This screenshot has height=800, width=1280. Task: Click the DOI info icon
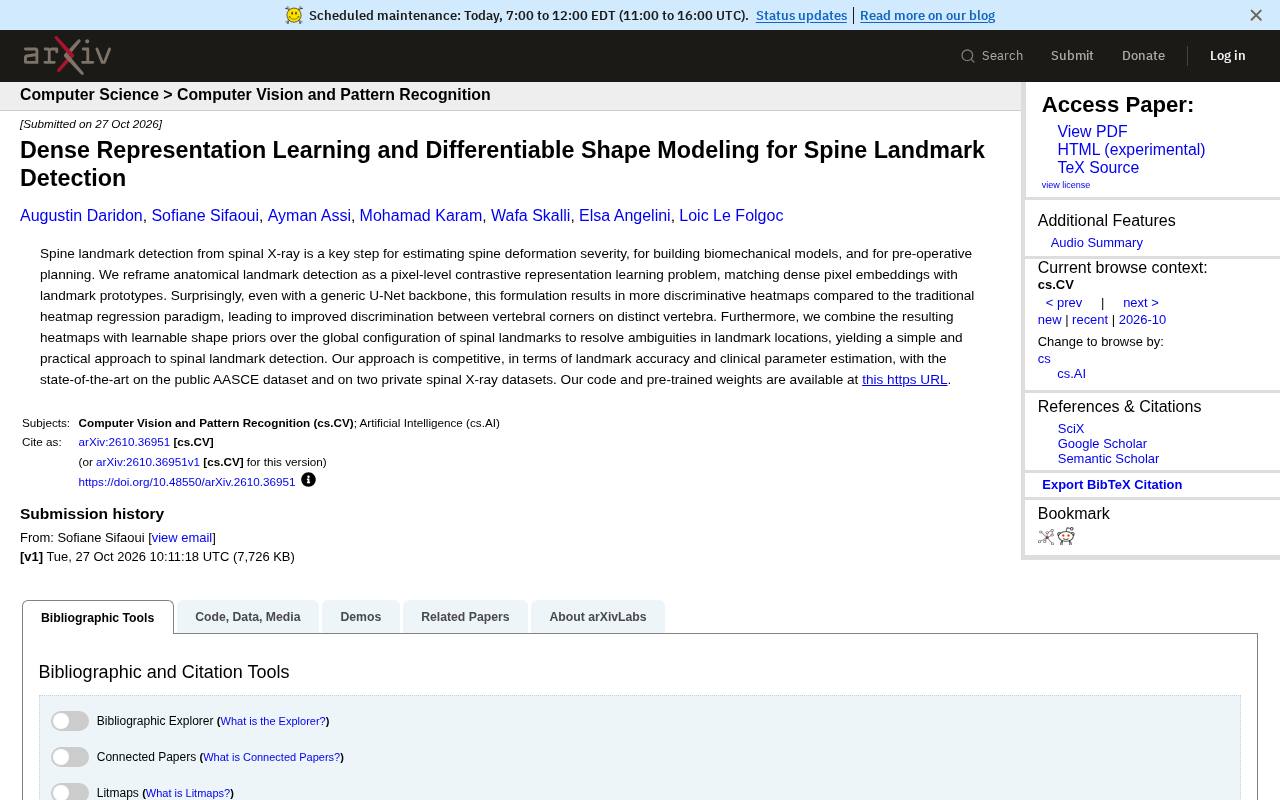[x=308, y=480]
